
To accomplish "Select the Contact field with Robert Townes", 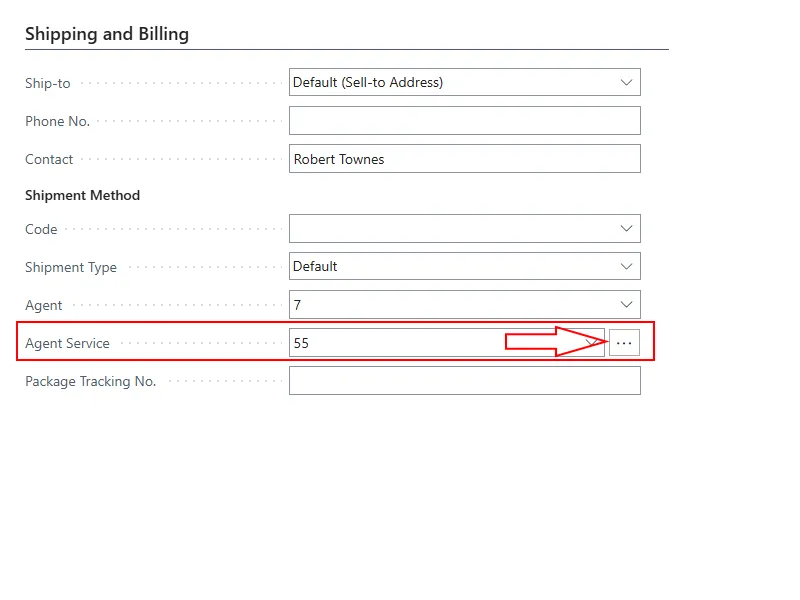I will point(464,159).
